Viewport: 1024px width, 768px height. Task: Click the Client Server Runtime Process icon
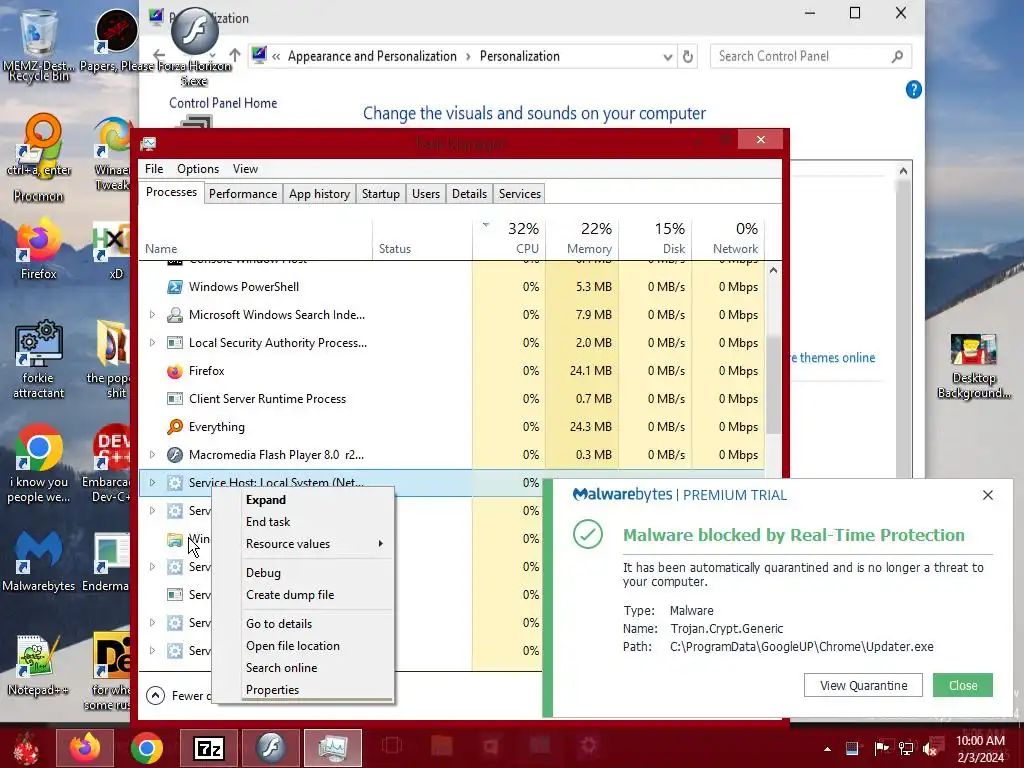point(174,399)
